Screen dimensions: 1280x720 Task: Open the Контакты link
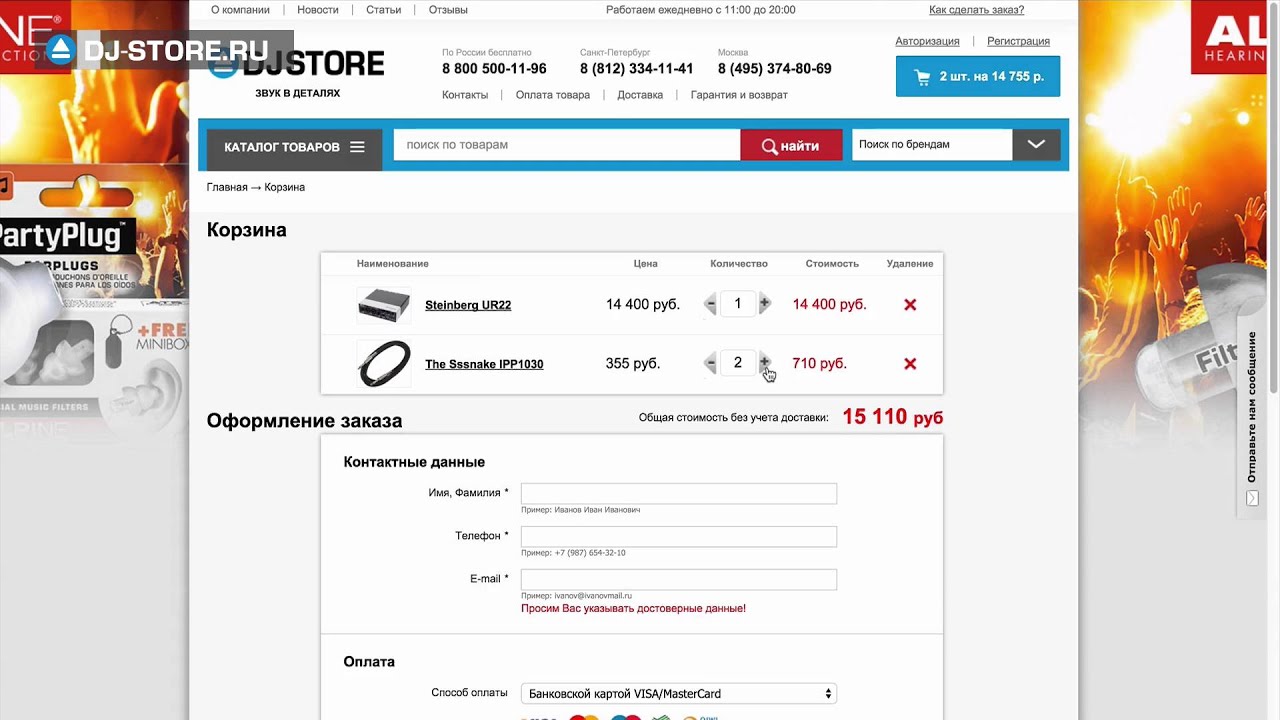[465, 95]
